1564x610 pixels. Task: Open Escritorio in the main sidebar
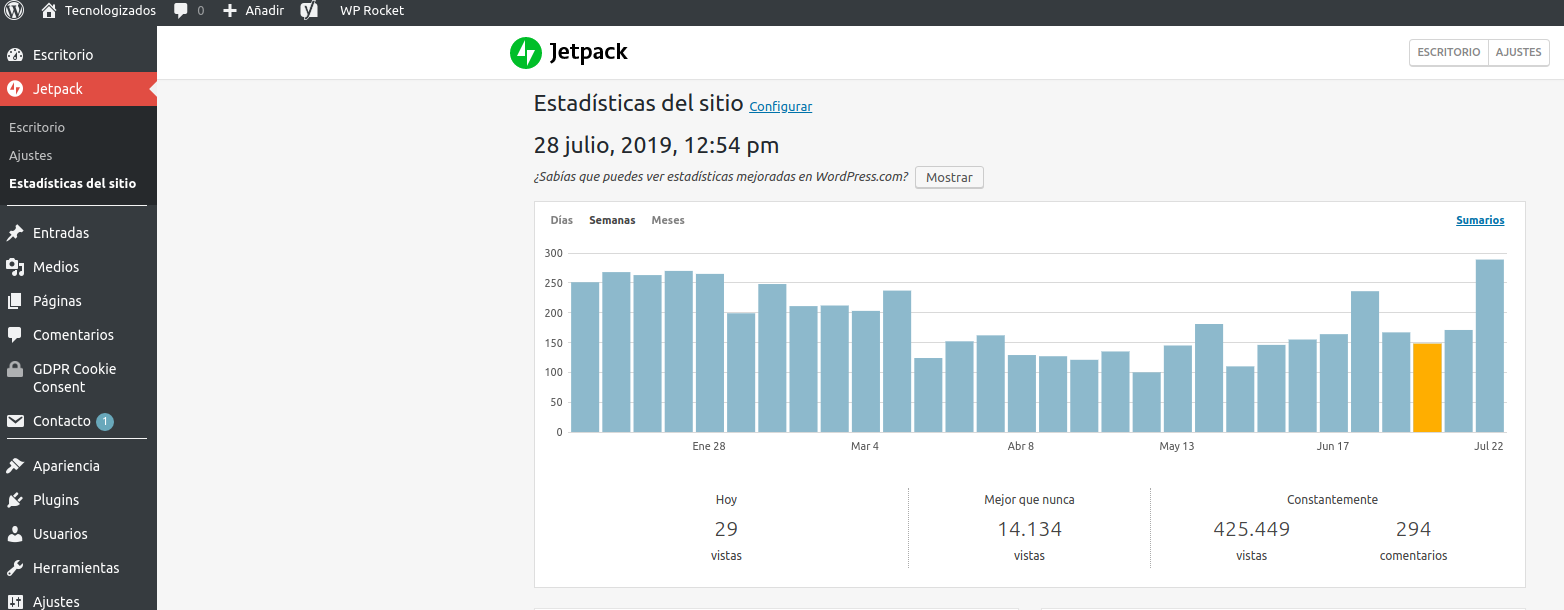62,55
